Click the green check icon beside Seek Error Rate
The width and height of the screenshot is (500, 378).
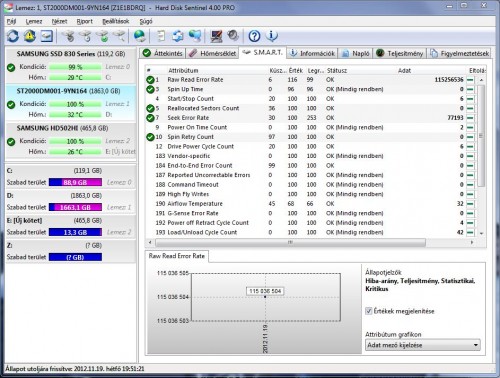coord(150,118)
